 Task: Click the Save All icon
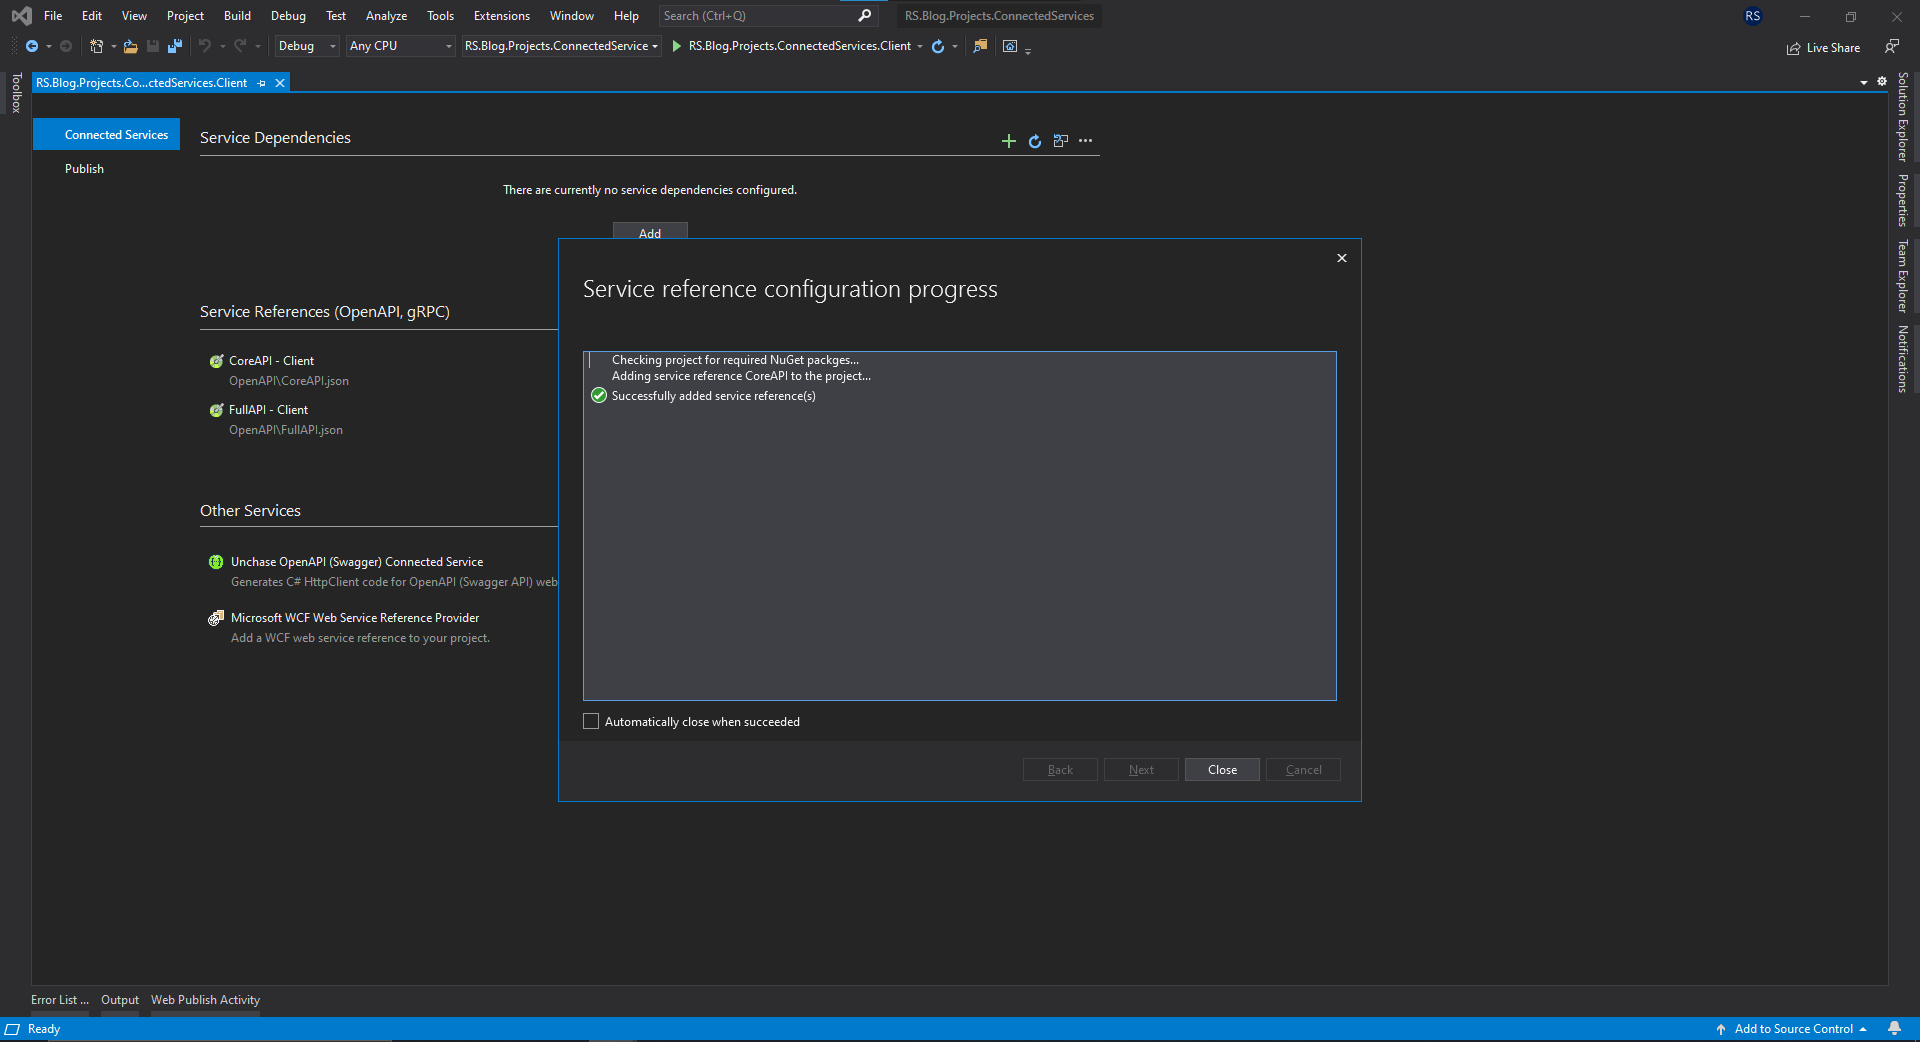[x=175, y=46]
